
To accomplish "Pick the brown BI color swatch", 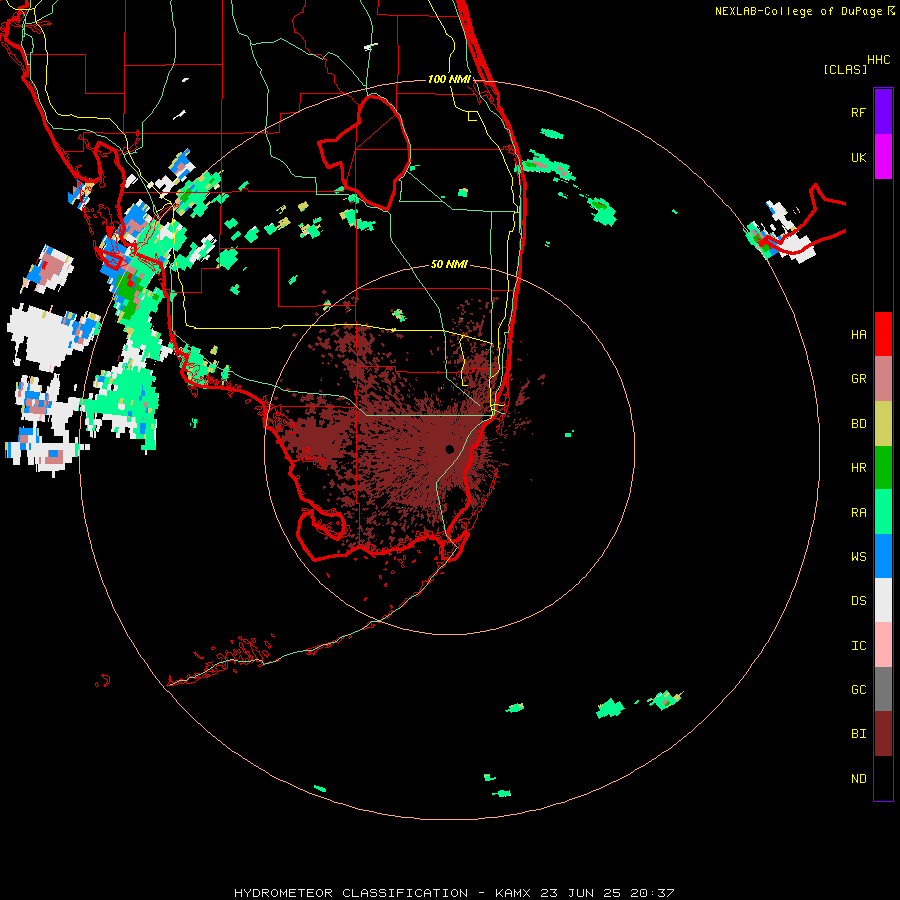I will (883, 734).
